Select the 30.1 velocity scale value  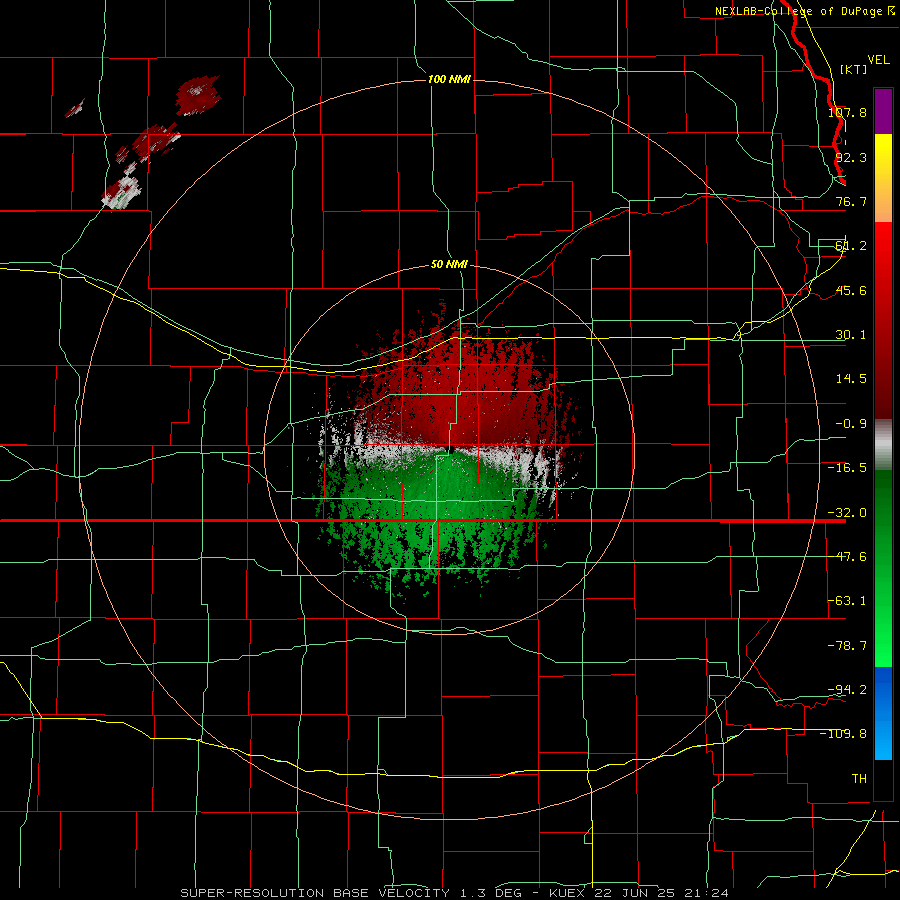click(x=851, y=335)
